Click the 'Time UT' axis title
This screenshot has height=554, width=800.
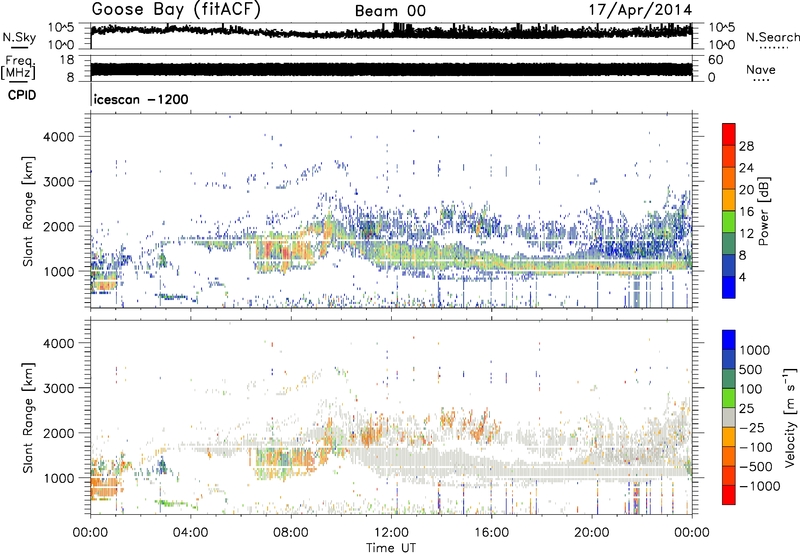(x=391, y=548)
